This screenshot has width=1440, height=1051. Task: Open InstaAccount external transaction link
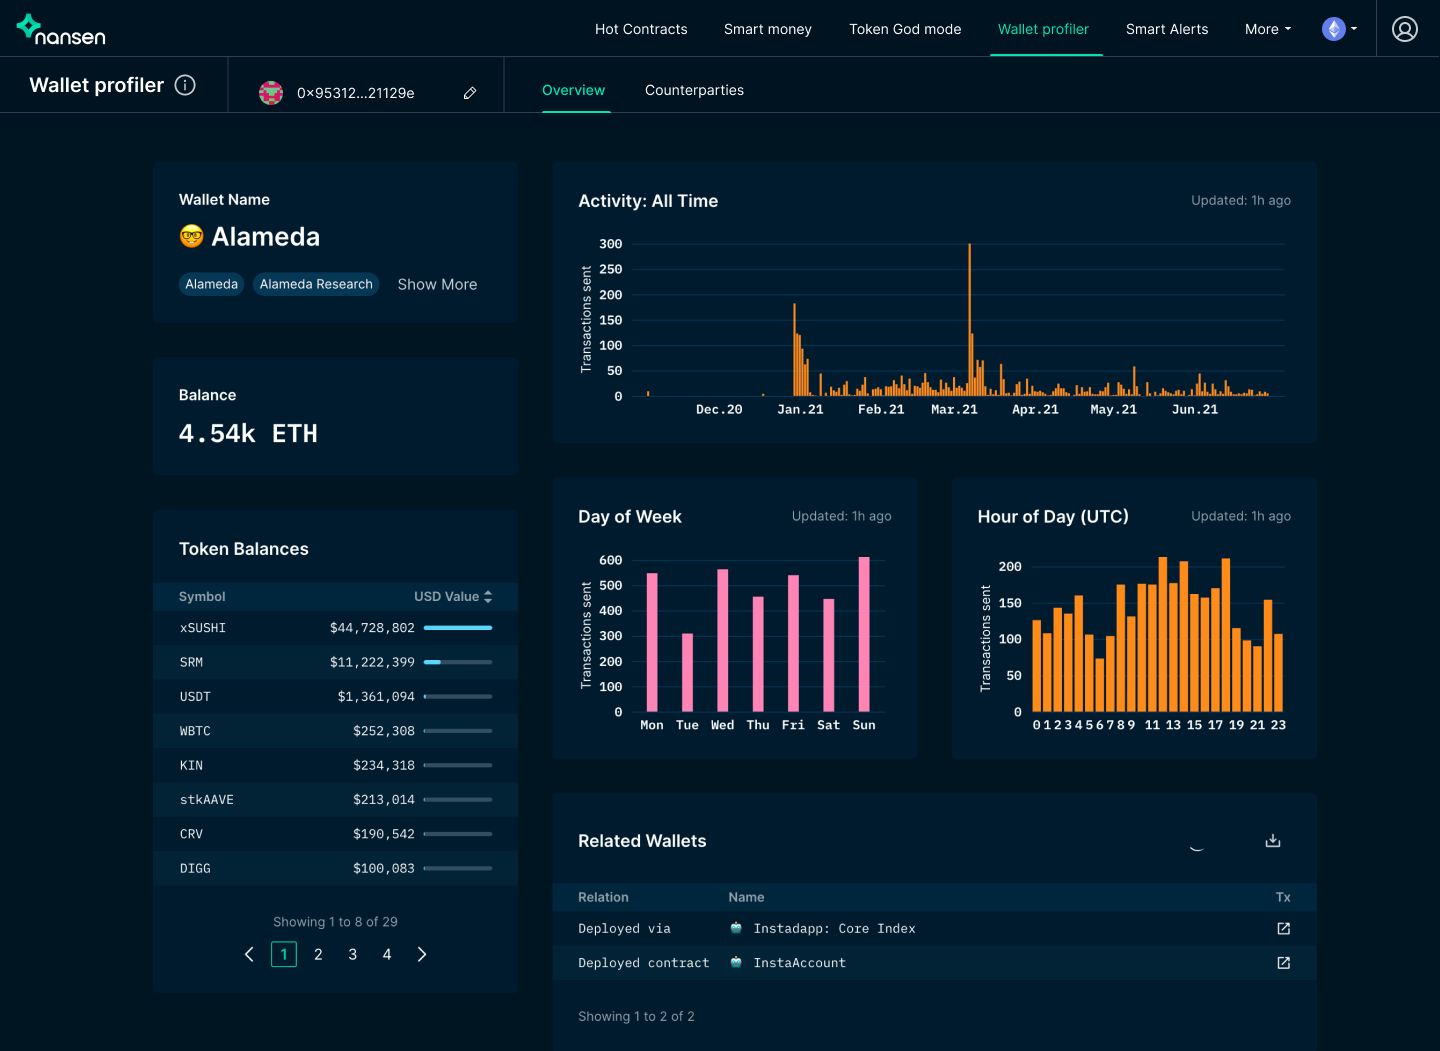[1284, 963]
